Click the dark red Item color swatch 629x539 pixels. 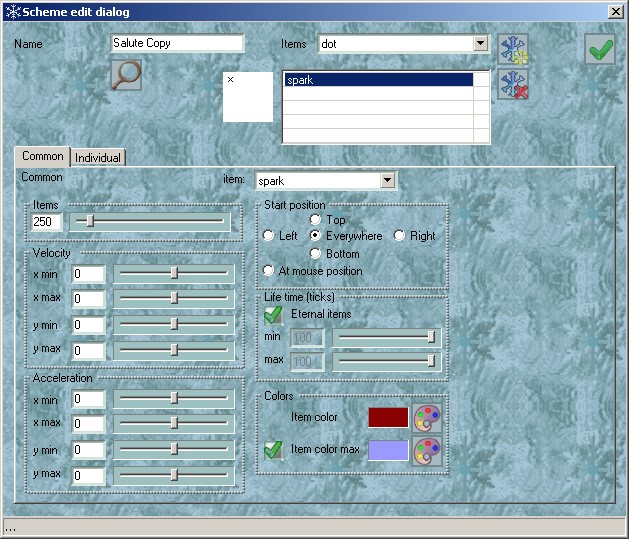tap(388, 417)
